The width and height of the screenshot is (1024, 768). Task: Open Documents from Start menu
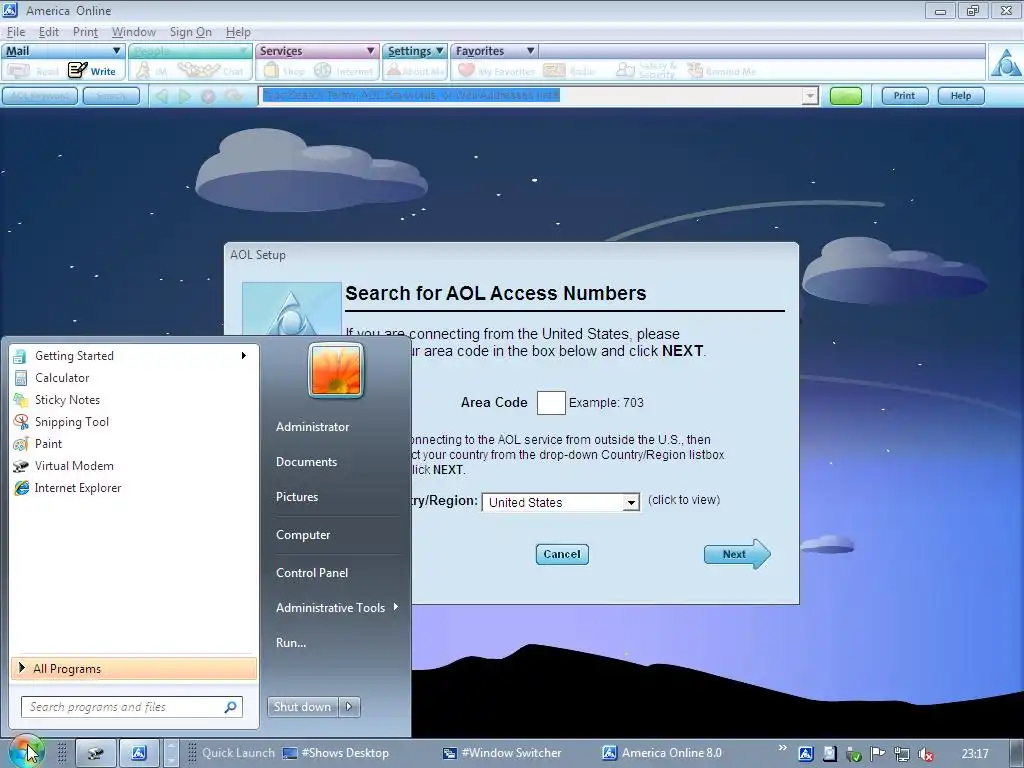click(306, 462)
